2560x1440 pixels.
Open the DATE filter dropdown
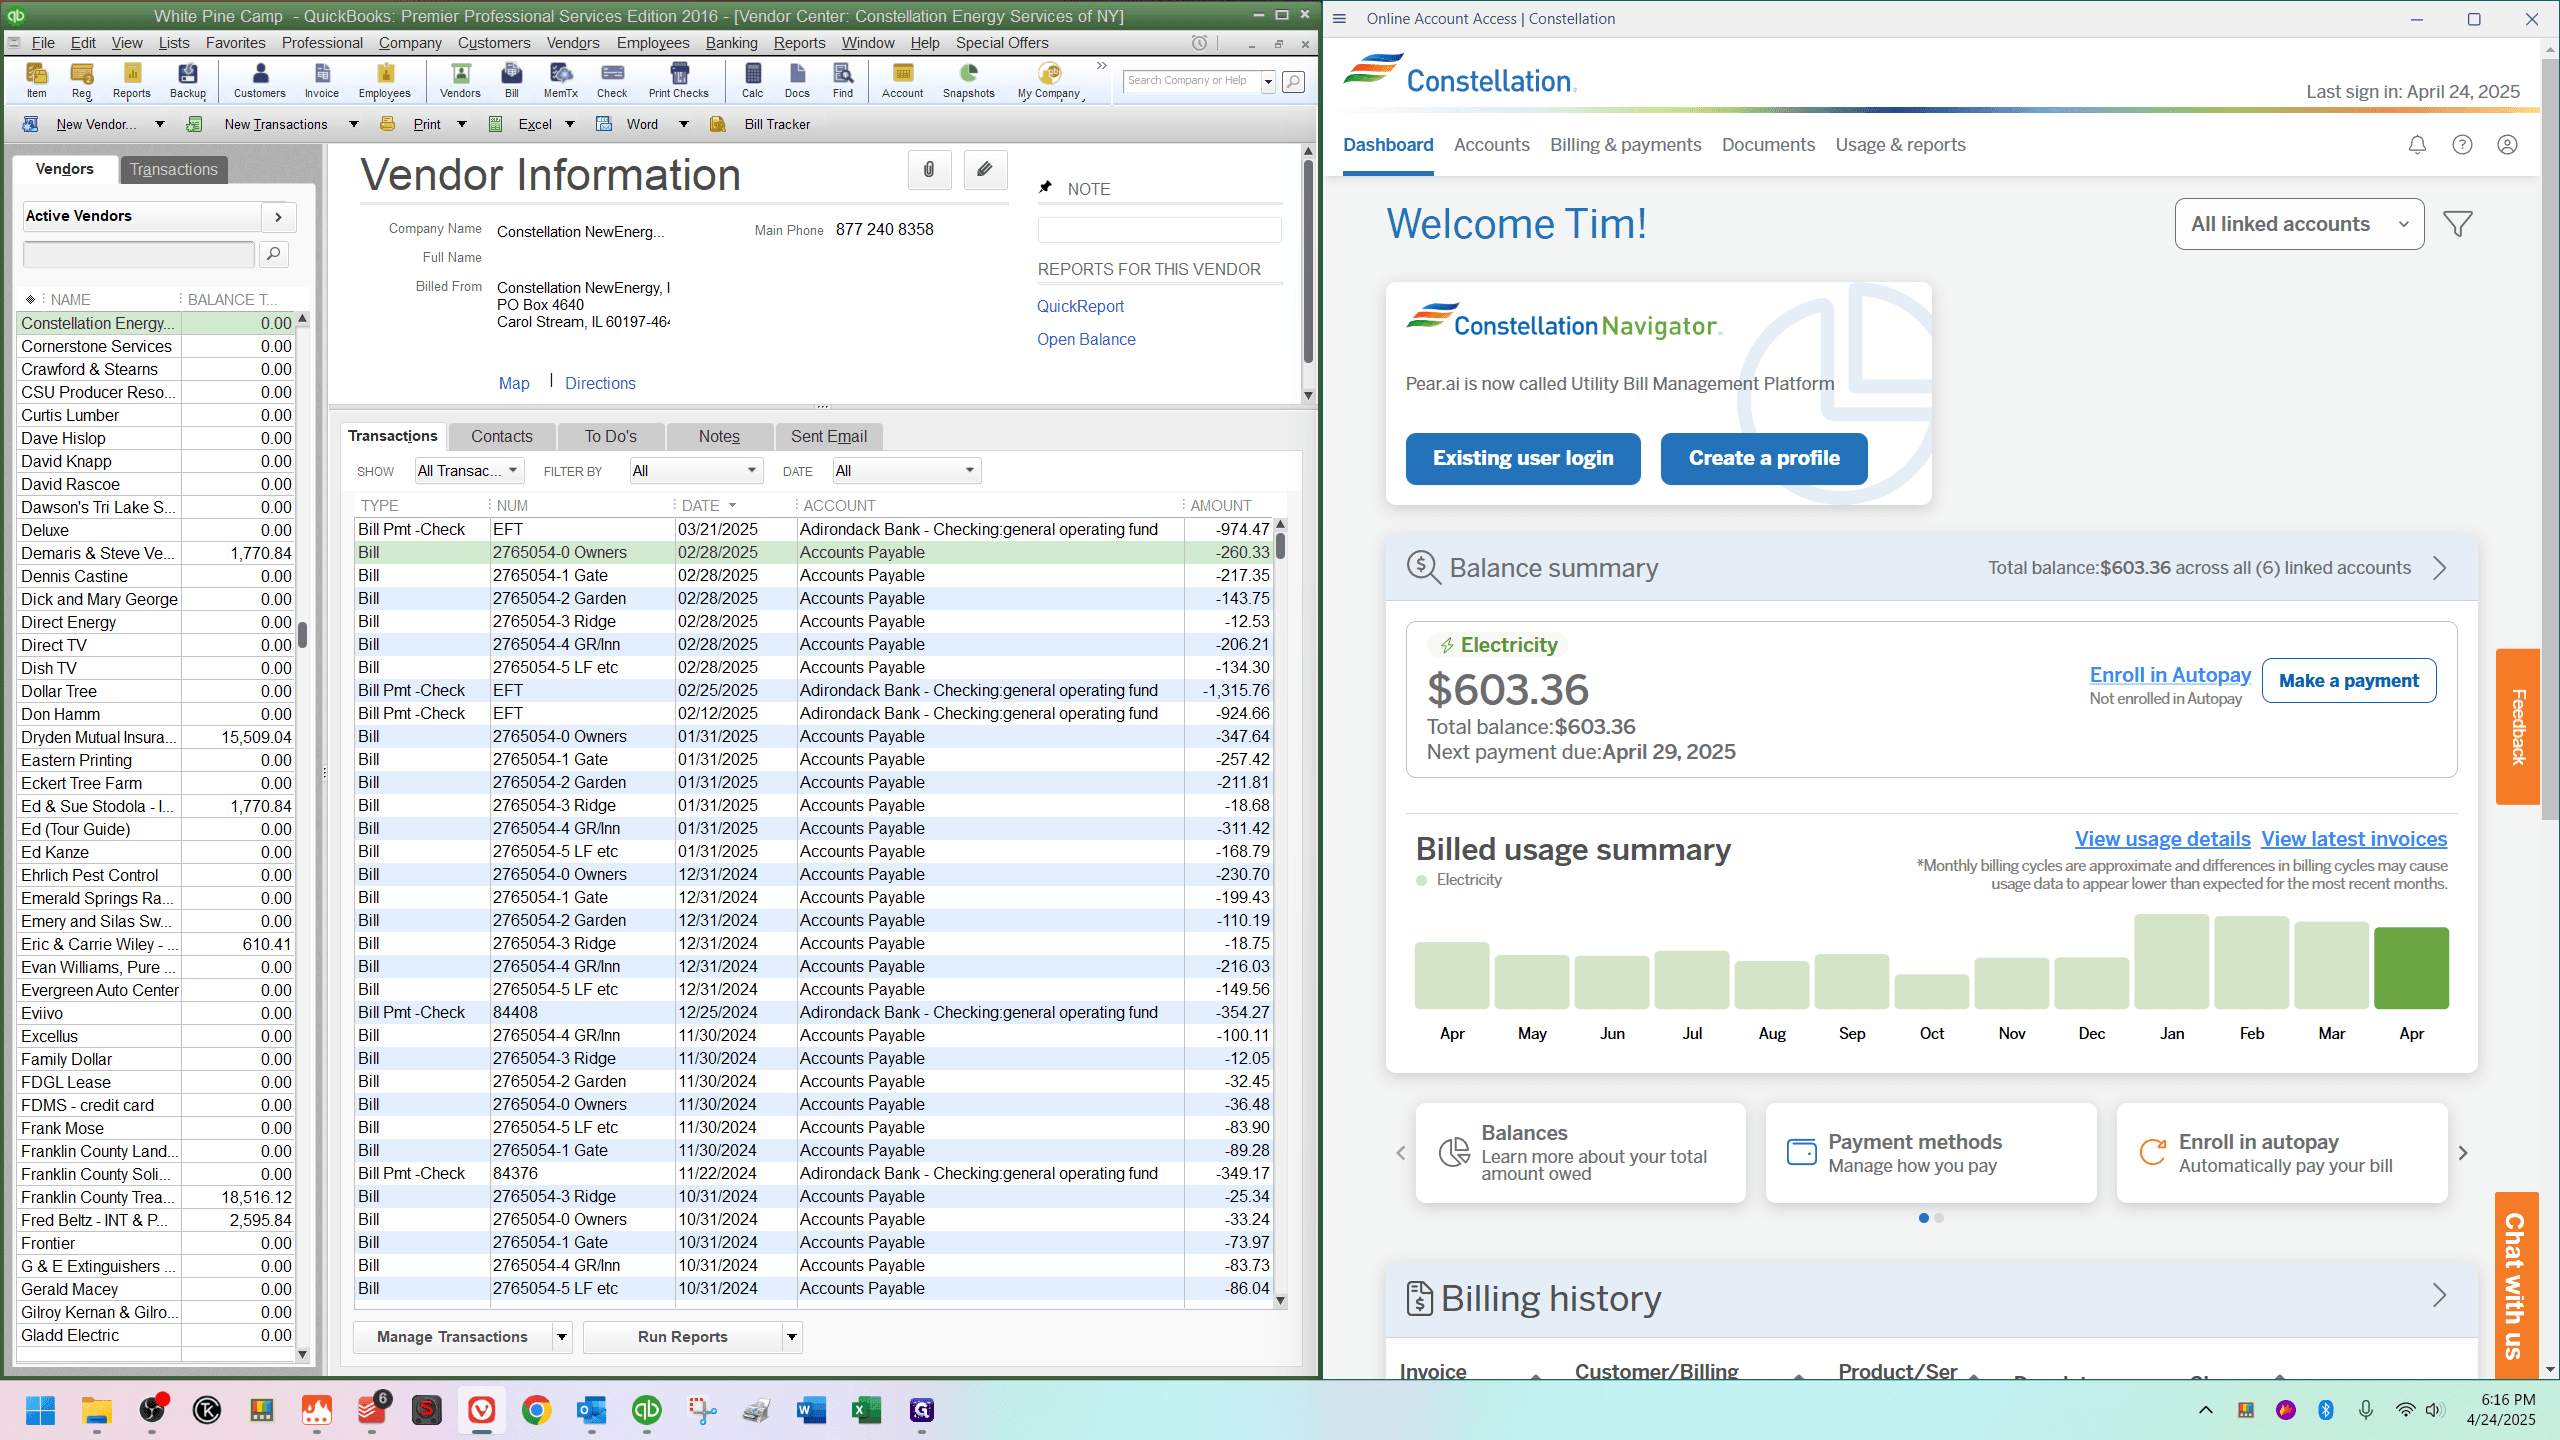tap(906, 471)
